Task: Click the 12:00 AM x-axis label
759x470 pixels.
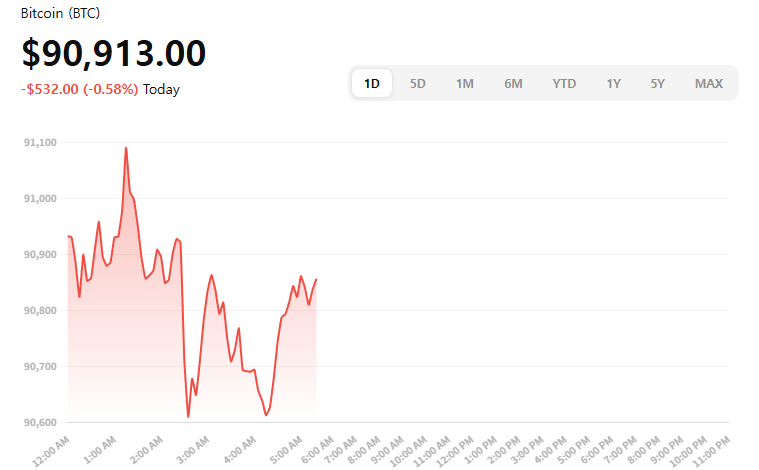Action: pos(51,448)
